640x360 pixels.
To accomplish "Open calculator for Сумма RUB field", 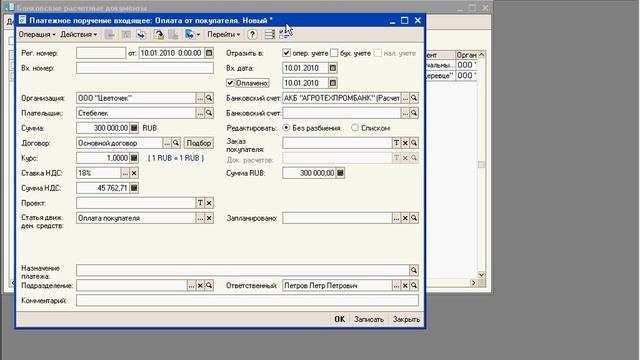I will coord(340,173).
